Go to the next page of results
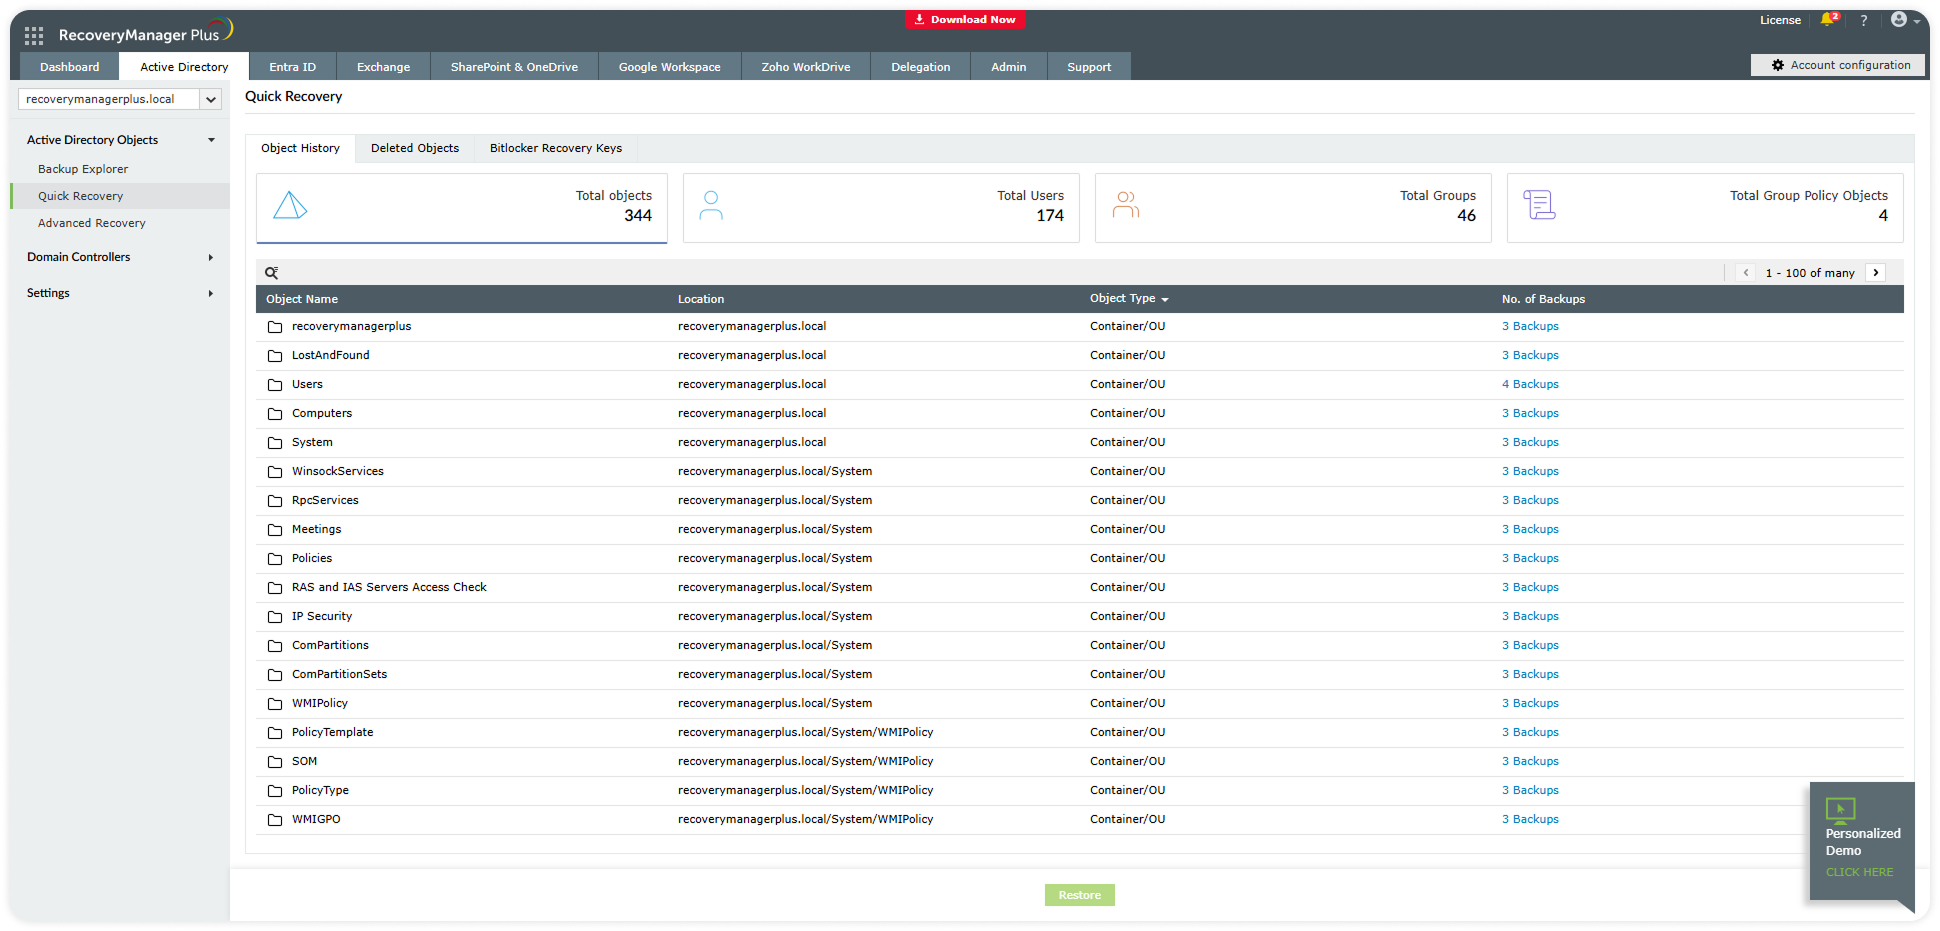The image size is (1940, 931). click(x=1876, y=273)
